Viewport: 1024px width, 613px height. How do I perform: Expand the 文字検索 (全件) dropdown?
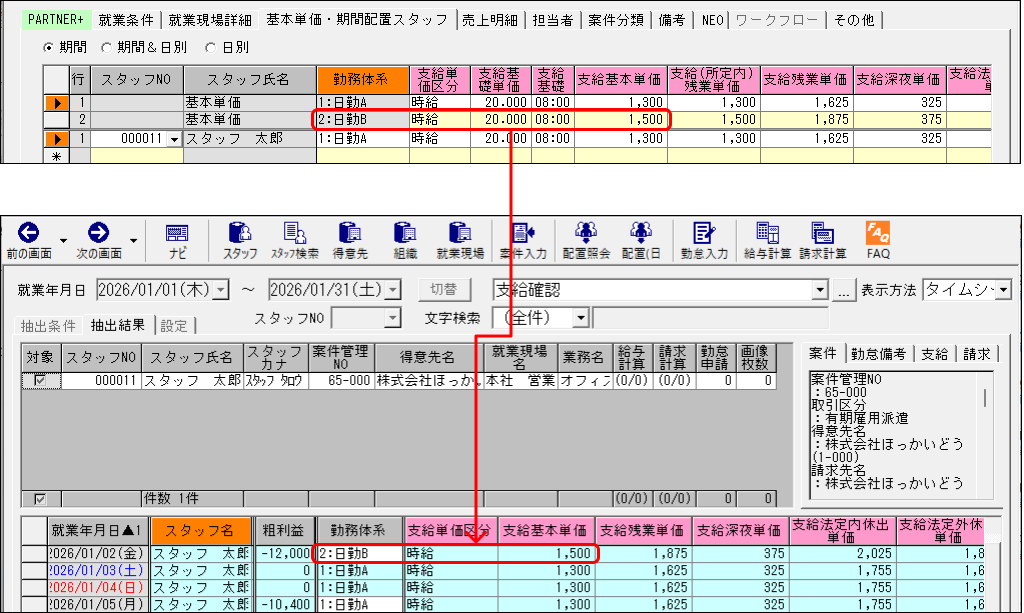(x=580, y=318)
